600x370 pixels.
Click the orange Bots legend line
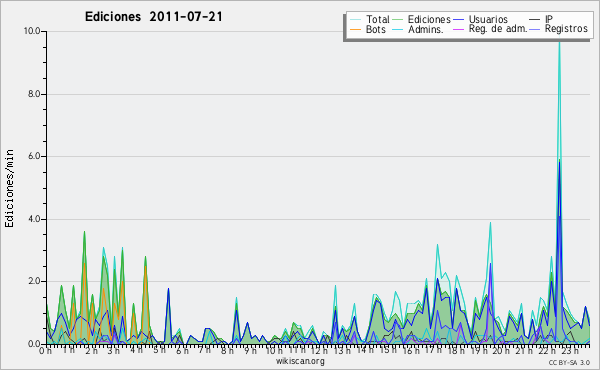(355, 29)
